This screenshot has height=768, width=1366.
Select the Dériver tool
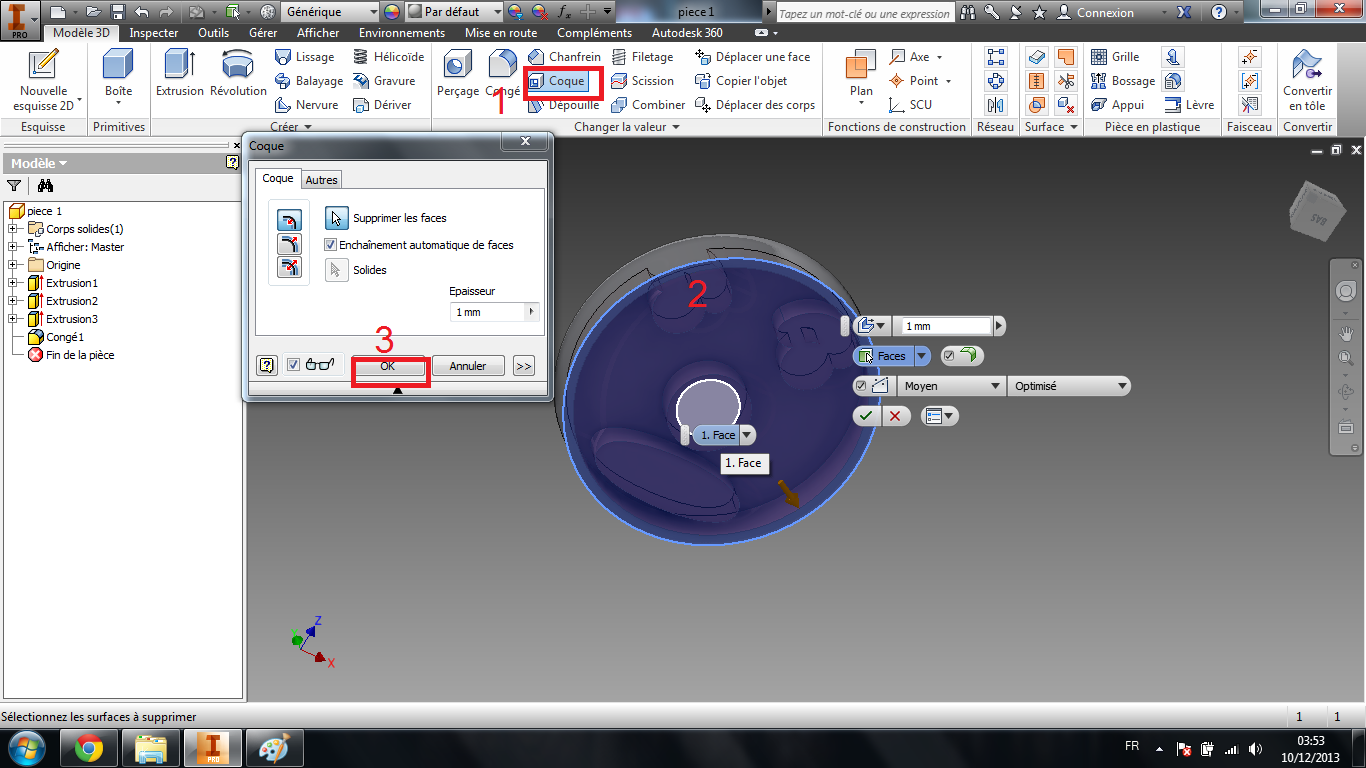click(382, 105)
